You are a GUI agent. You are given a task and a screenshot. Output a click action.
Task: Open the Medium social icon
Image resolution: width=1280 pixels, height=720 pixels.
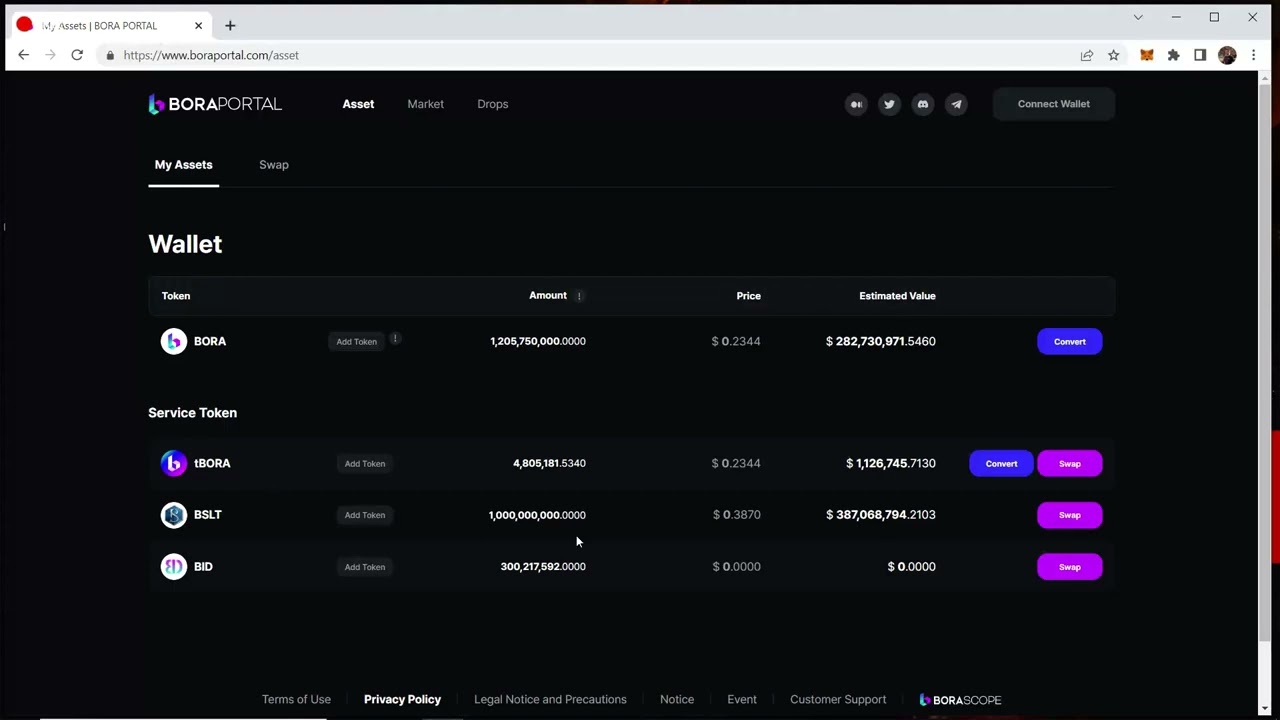tap(856, 104)
